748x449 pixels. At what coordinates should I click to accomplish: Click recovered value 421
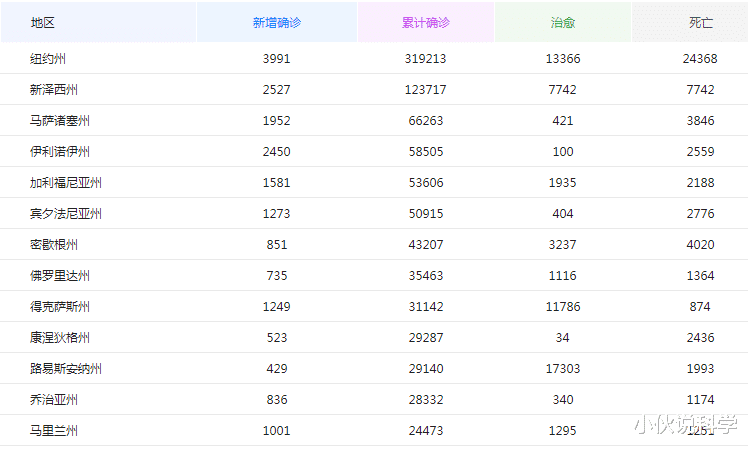563,121
